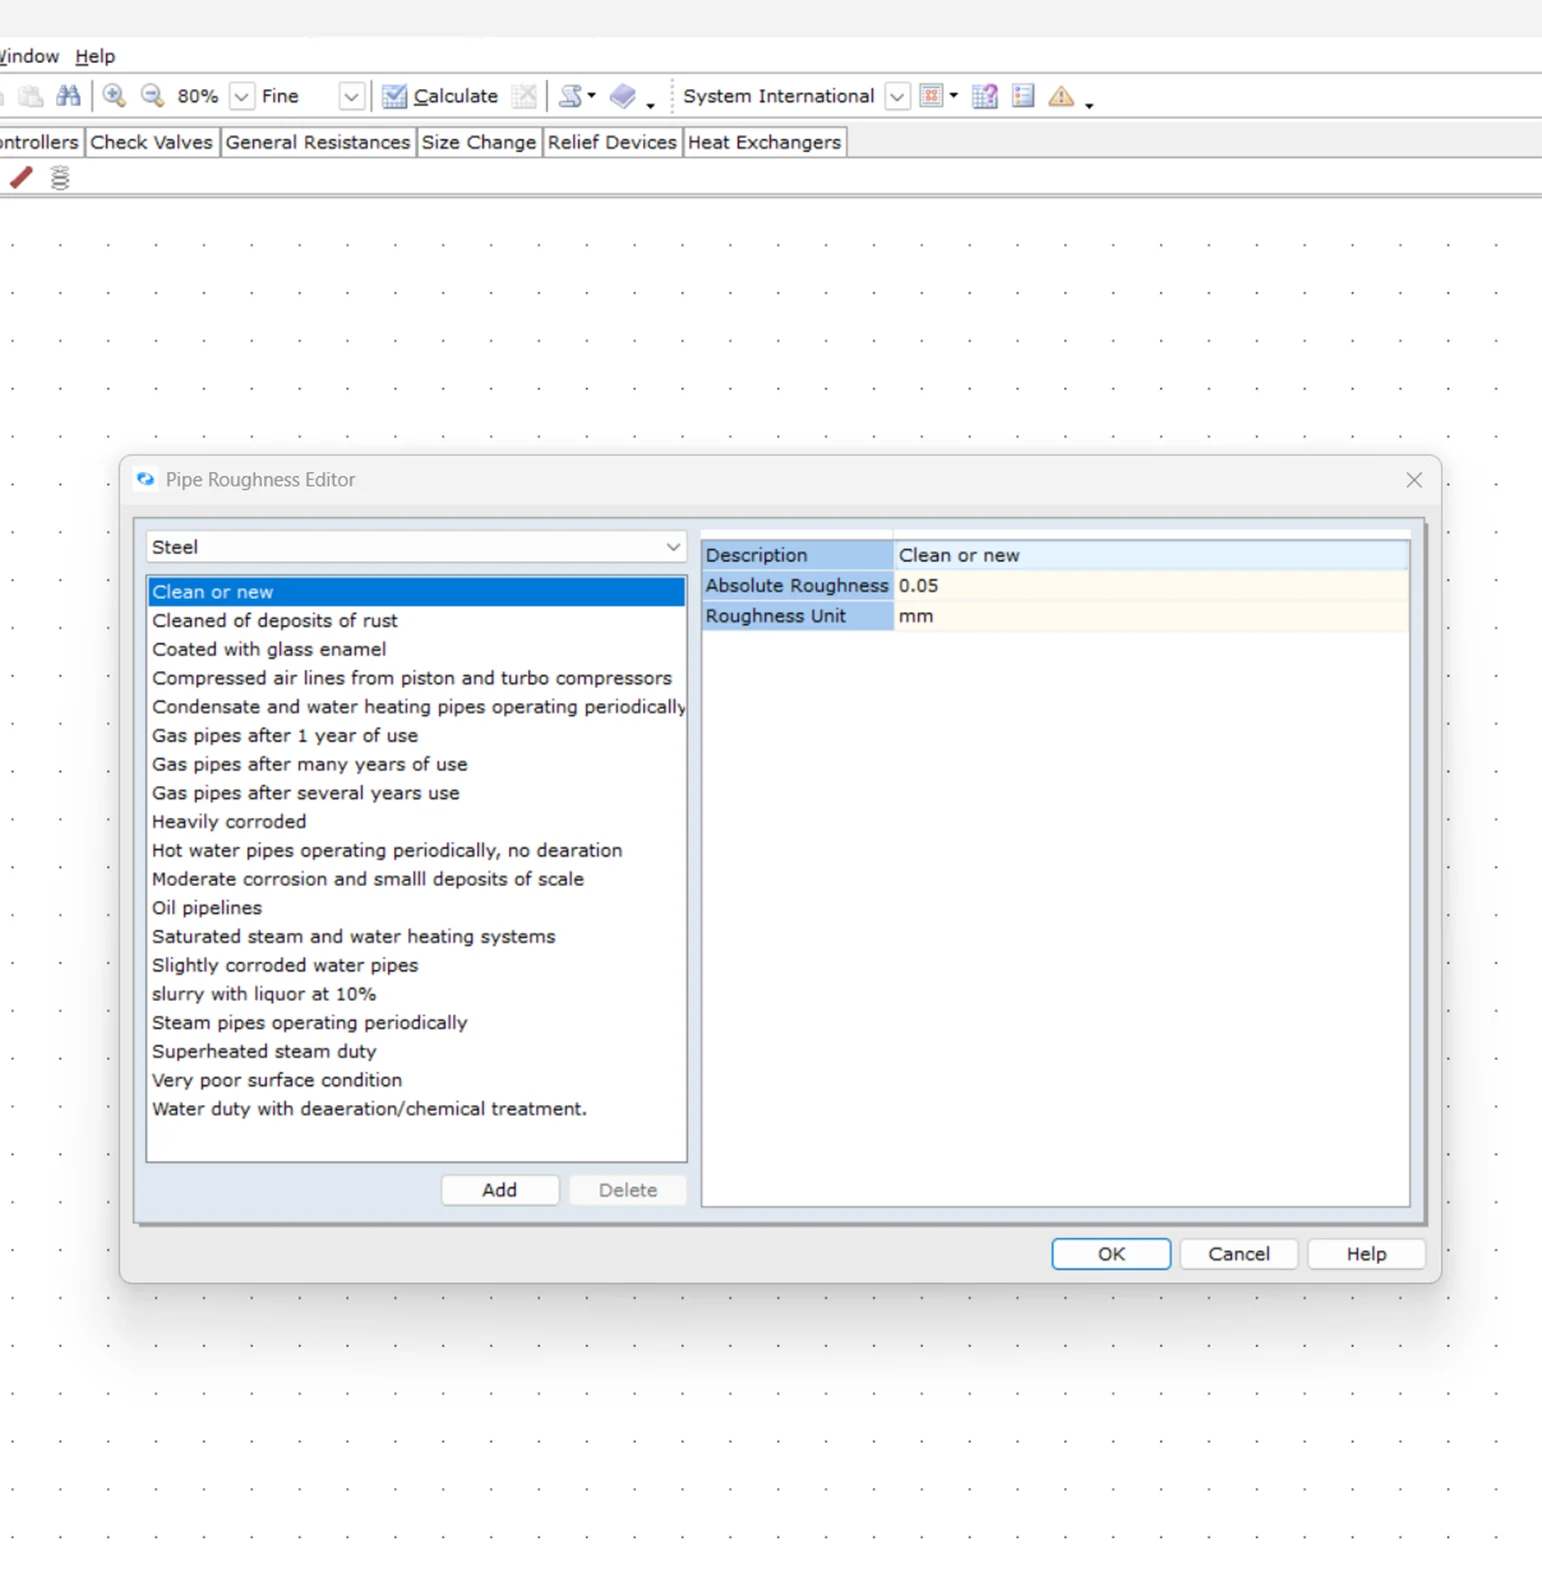Click the grid help question-mark icon
The width and height of the screenshot is (1542, 1575).
[984, 96]
